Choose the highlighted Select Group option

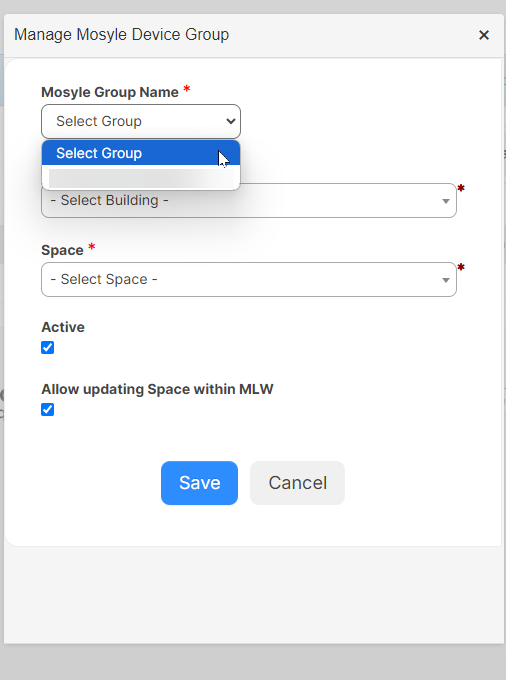pos(141,153)
